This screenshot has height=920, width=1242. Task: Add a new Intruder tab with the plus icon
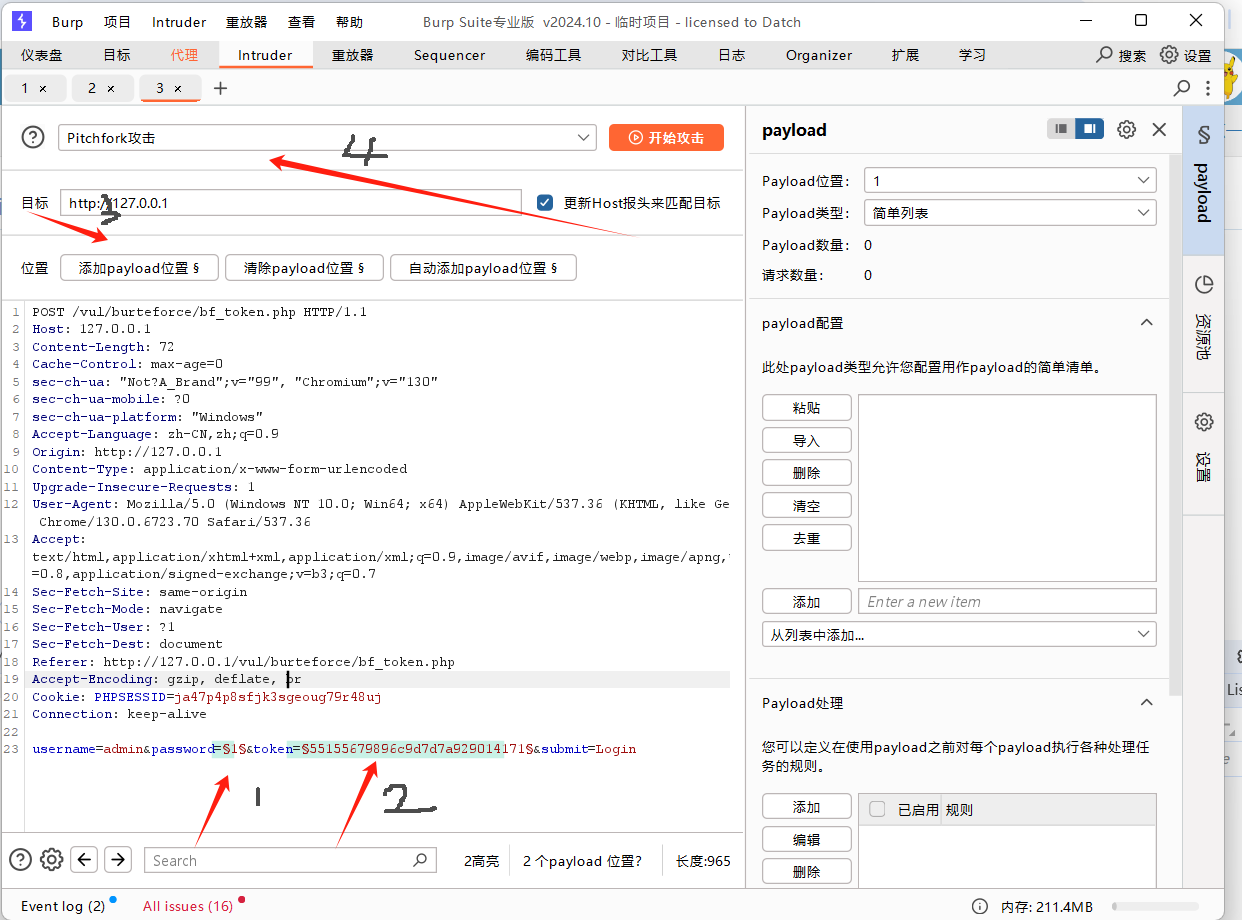221,88
